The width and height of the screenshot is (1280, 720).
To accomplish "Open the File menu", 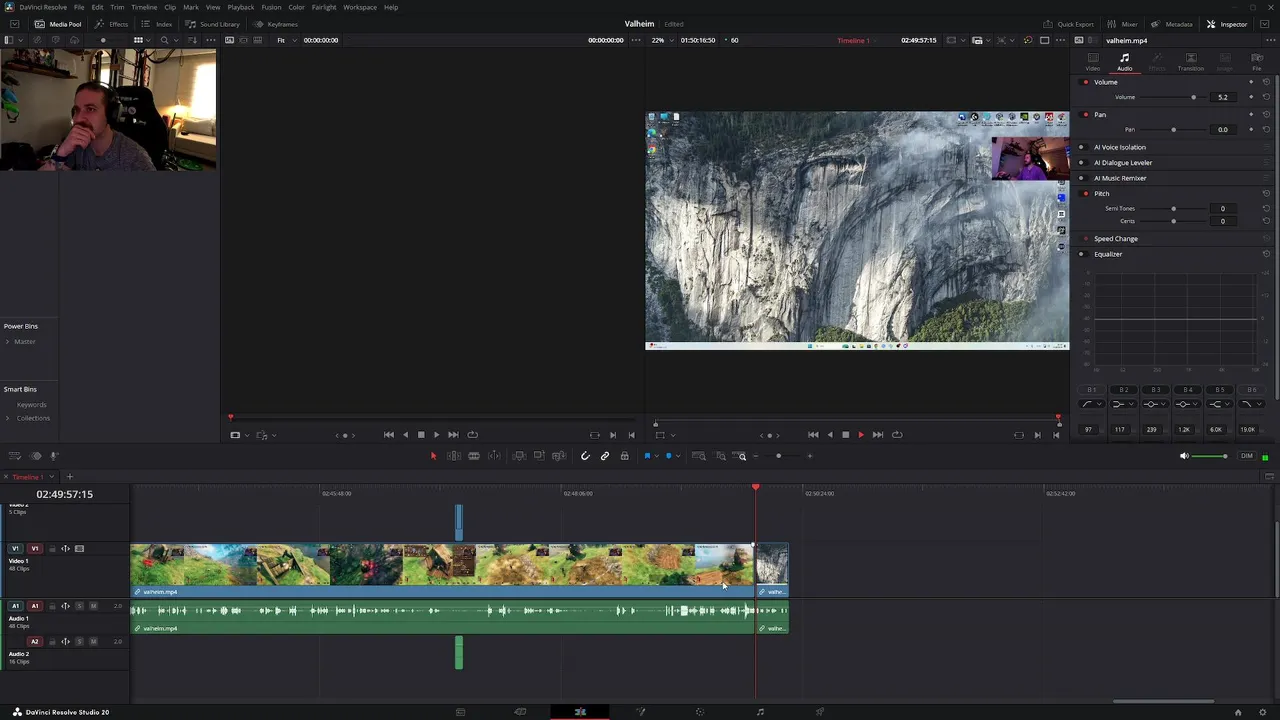I will tap(79, 7).
